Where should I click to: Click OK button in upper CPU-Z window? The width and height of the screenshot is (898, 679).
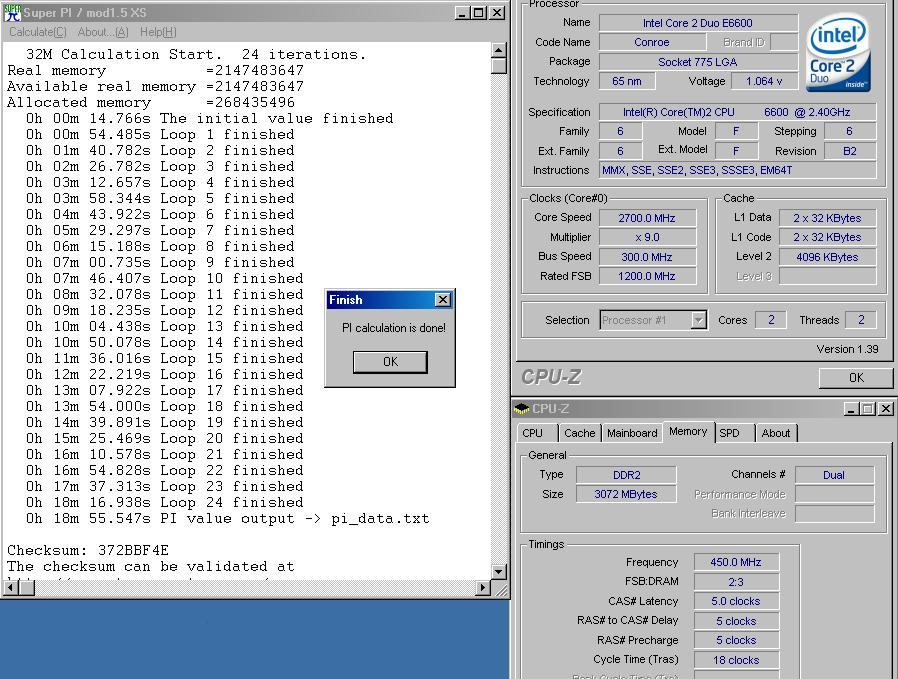point(856,378)
